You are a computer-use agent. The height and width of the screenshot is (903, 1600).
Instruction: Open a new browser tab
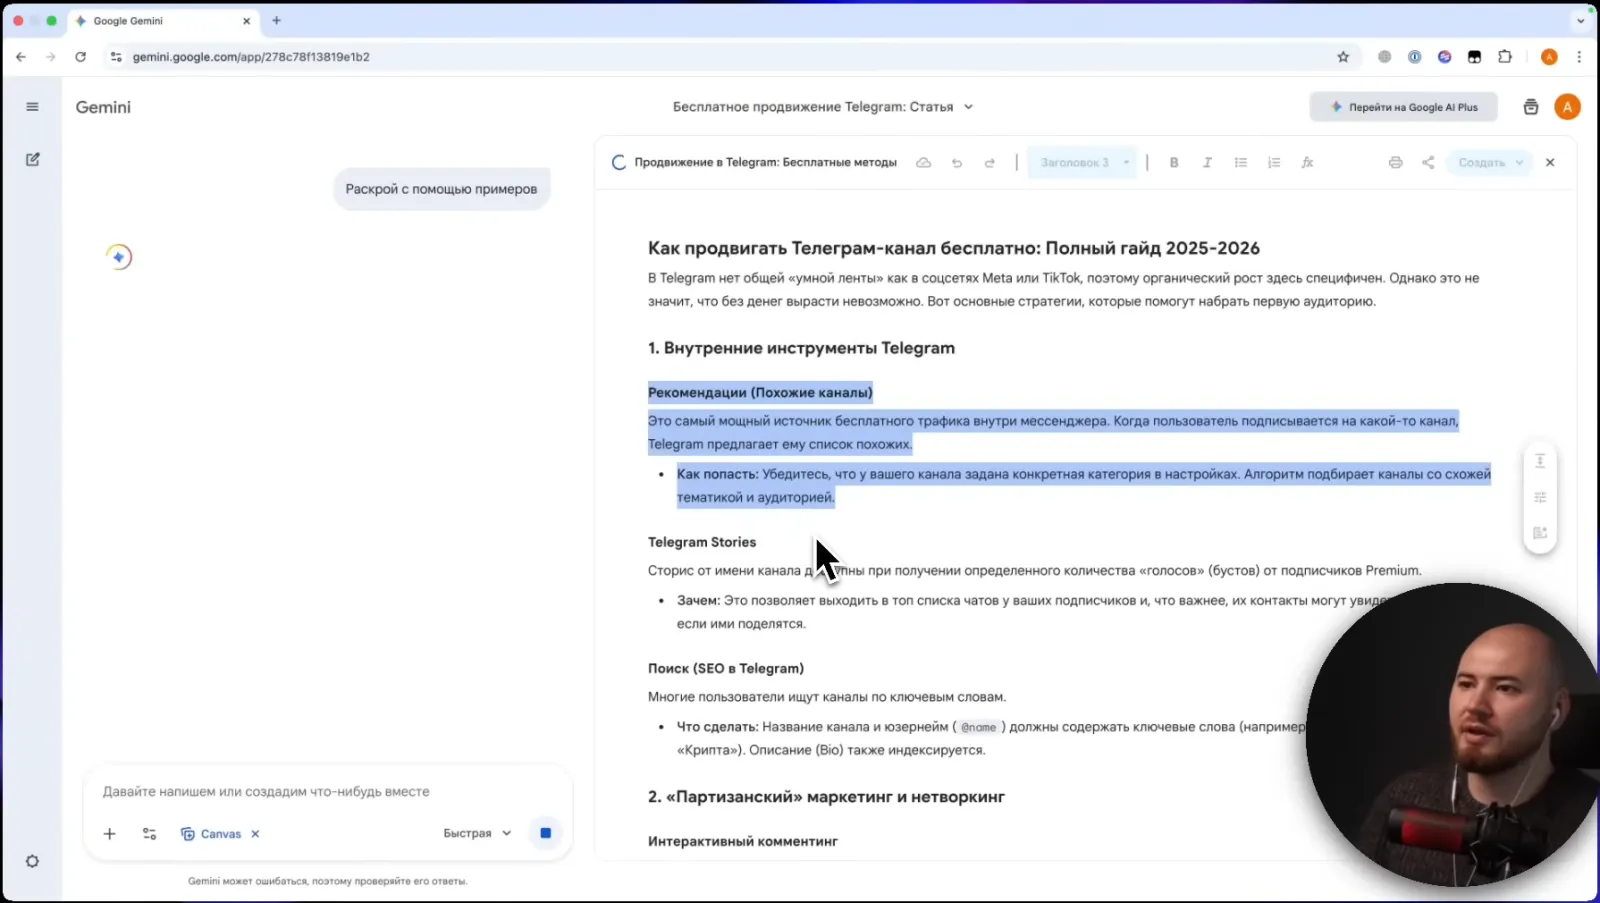click(x=277, y=20)
